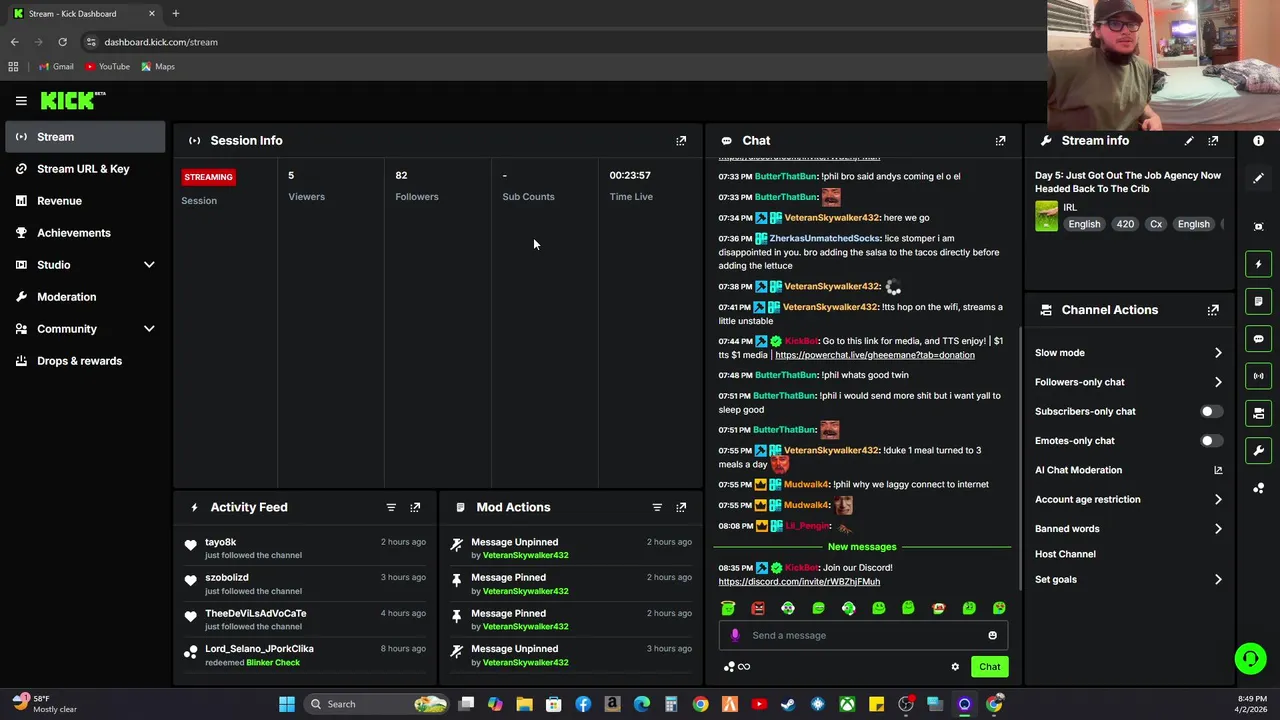Reload the browser page
Image resolution: width=1280 pixels, height=720 pixels.
(x=62, y=42)
